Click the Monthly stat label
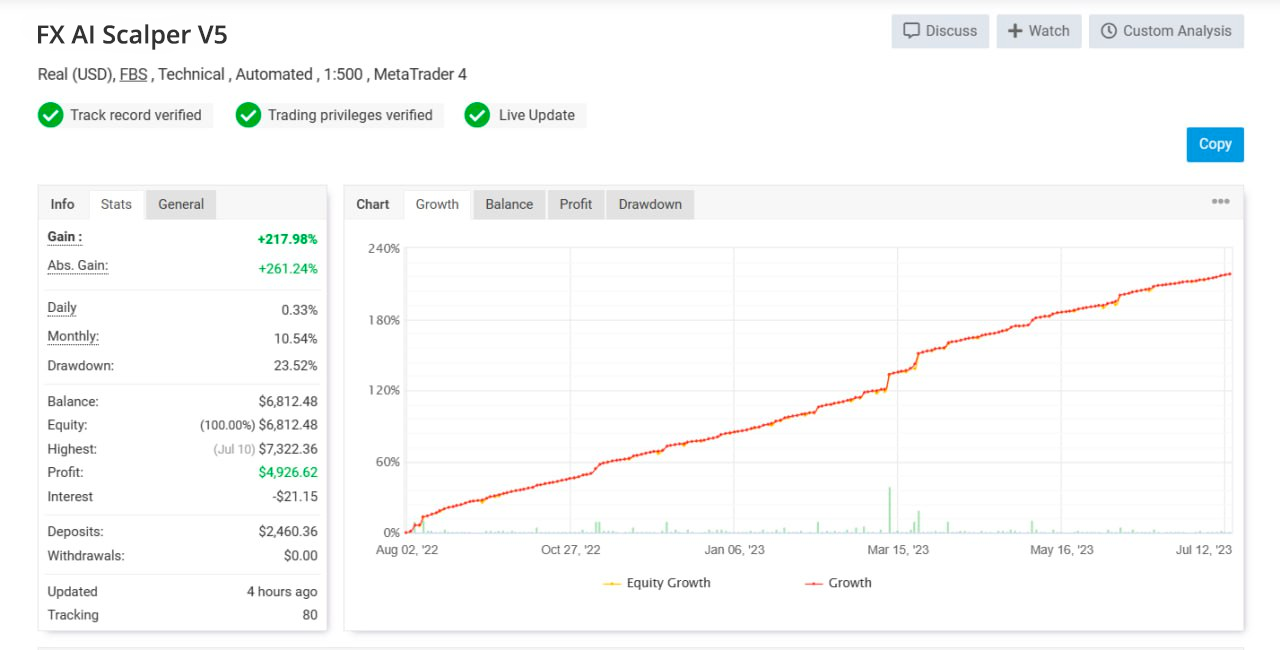The height and width of the screenshot is (650, 1280). pyautogui.click(x=73, y=337)
